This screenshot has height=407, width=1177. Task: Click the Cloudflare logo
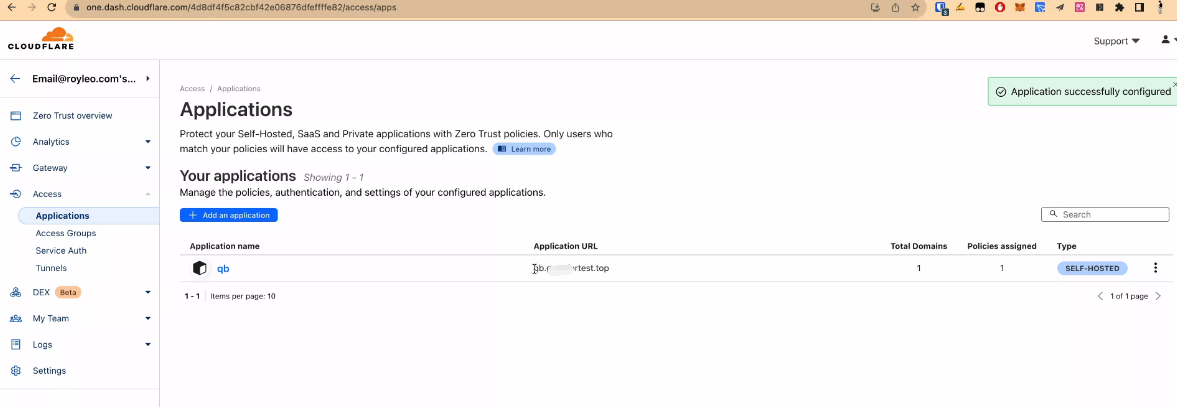point(41,40)
